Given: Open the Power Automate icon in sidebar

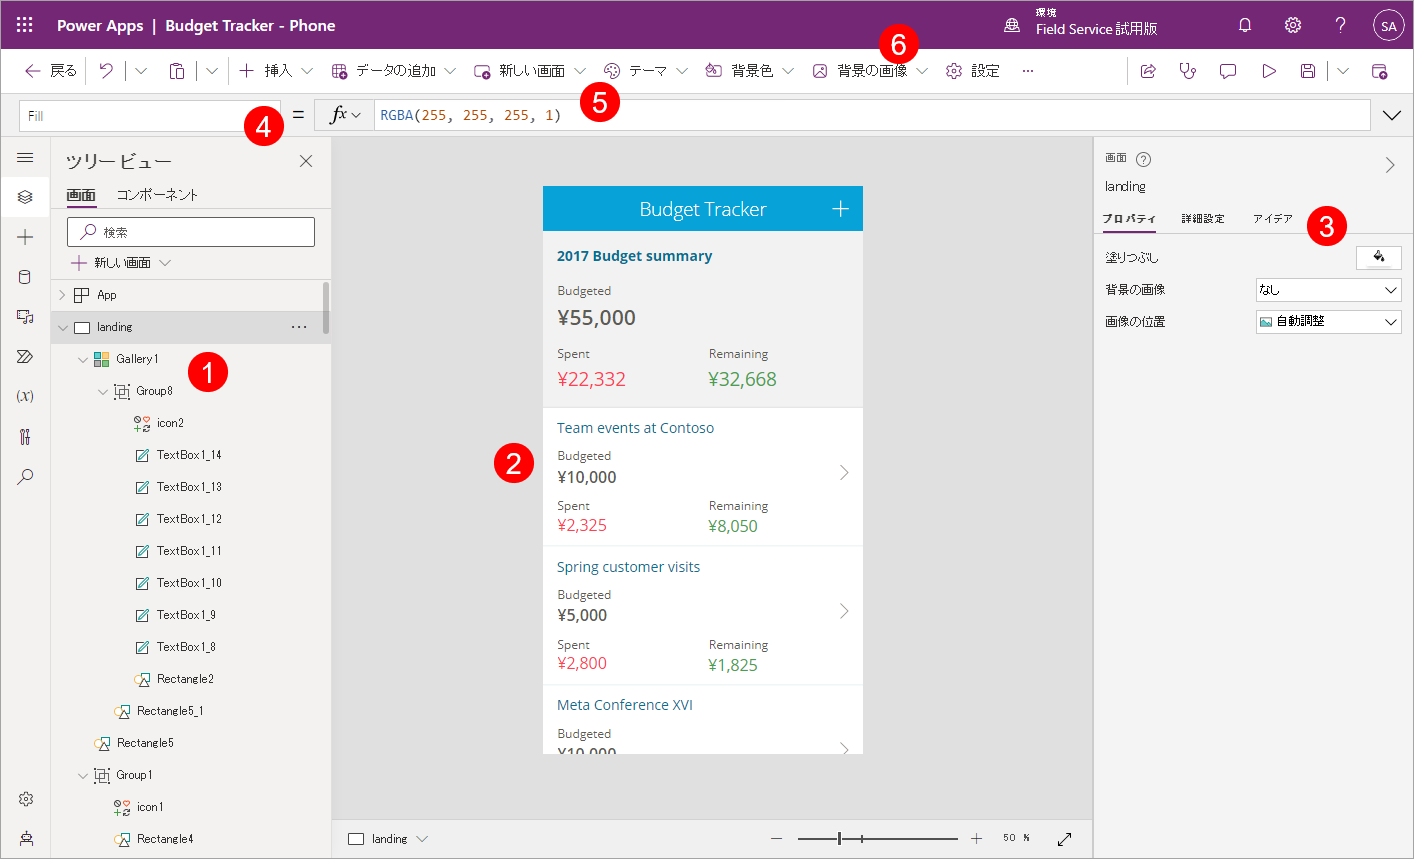Looking at the screenshot, I should coord(25,357).
